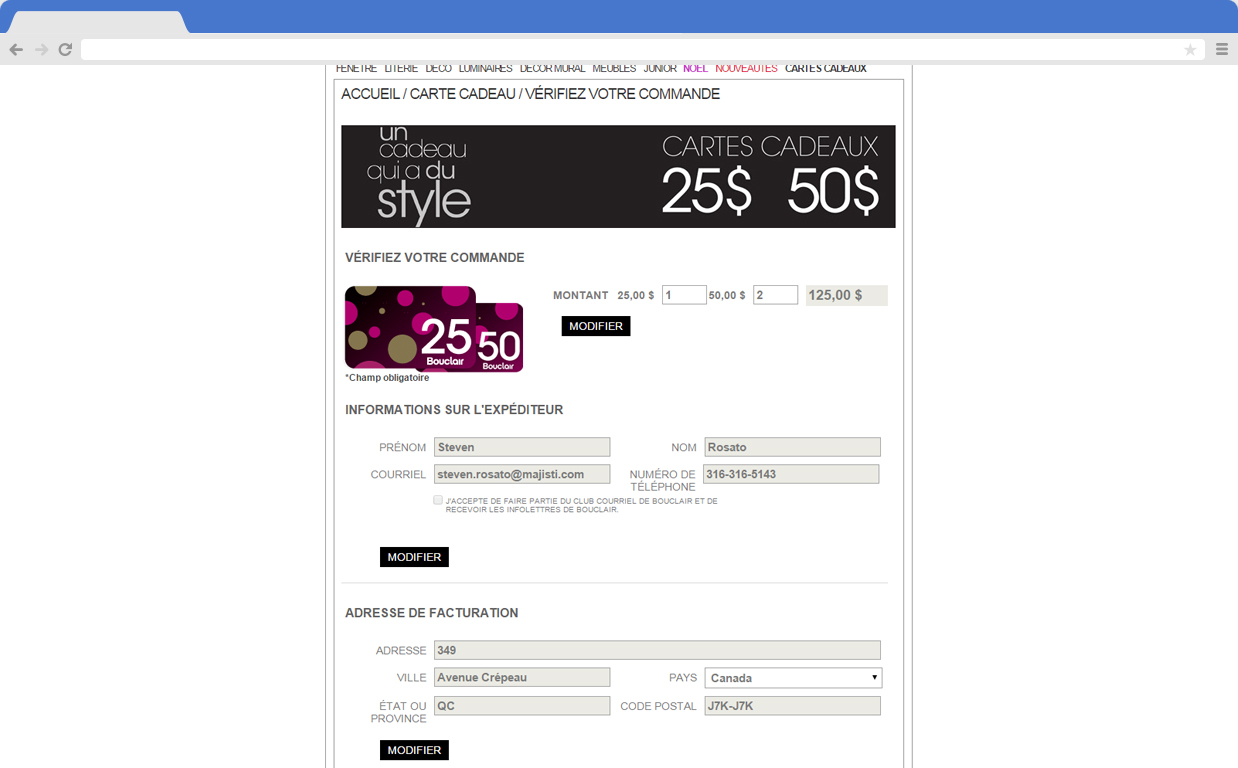Click MODIFIER next to the montant fields
Image resolution: width=1238 pixels, height=768 pixels.
tap(595, 325)
